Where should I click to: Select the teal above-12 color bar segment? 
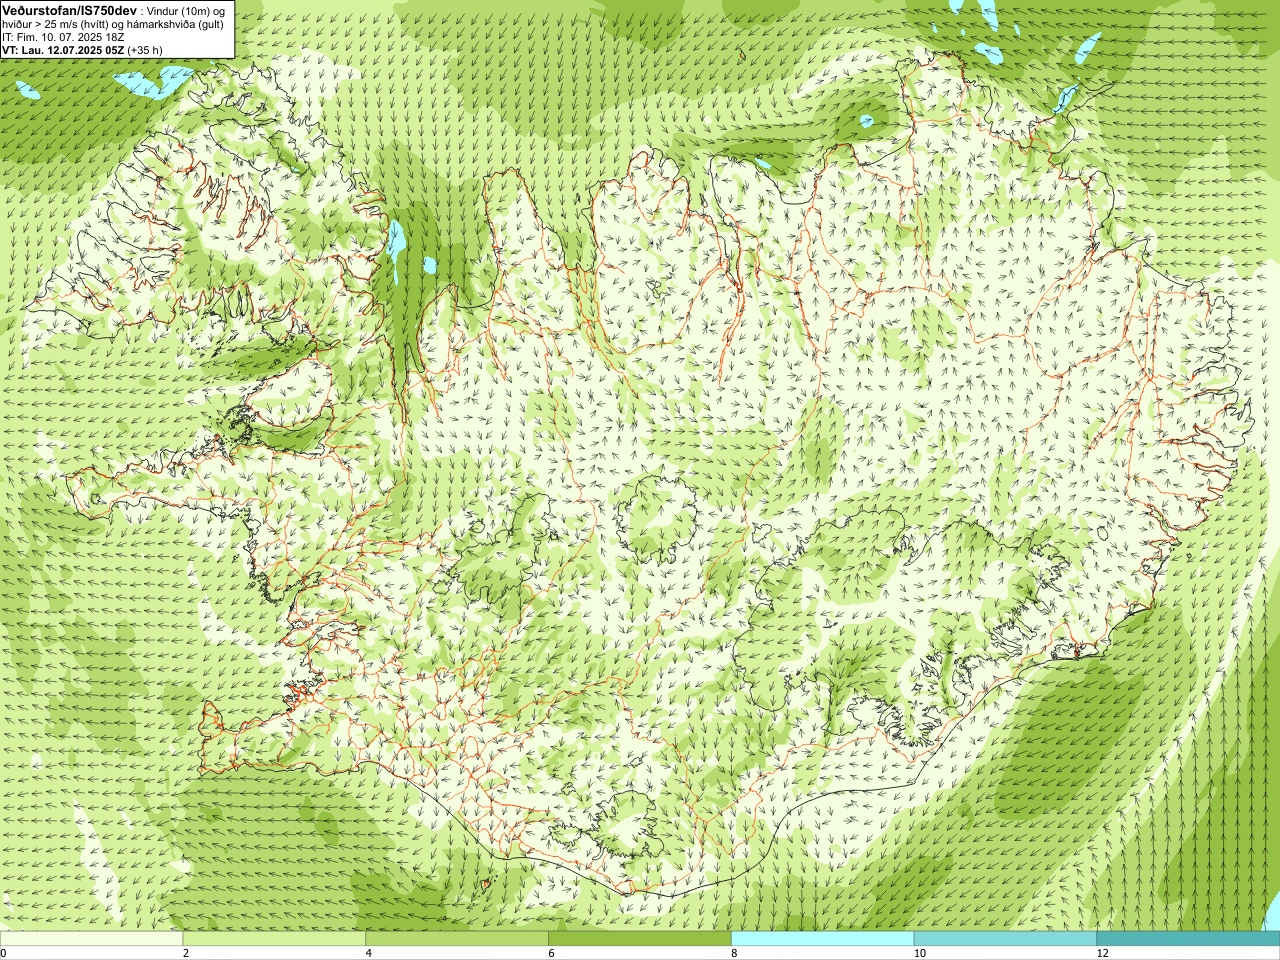tap(1188, 939)
